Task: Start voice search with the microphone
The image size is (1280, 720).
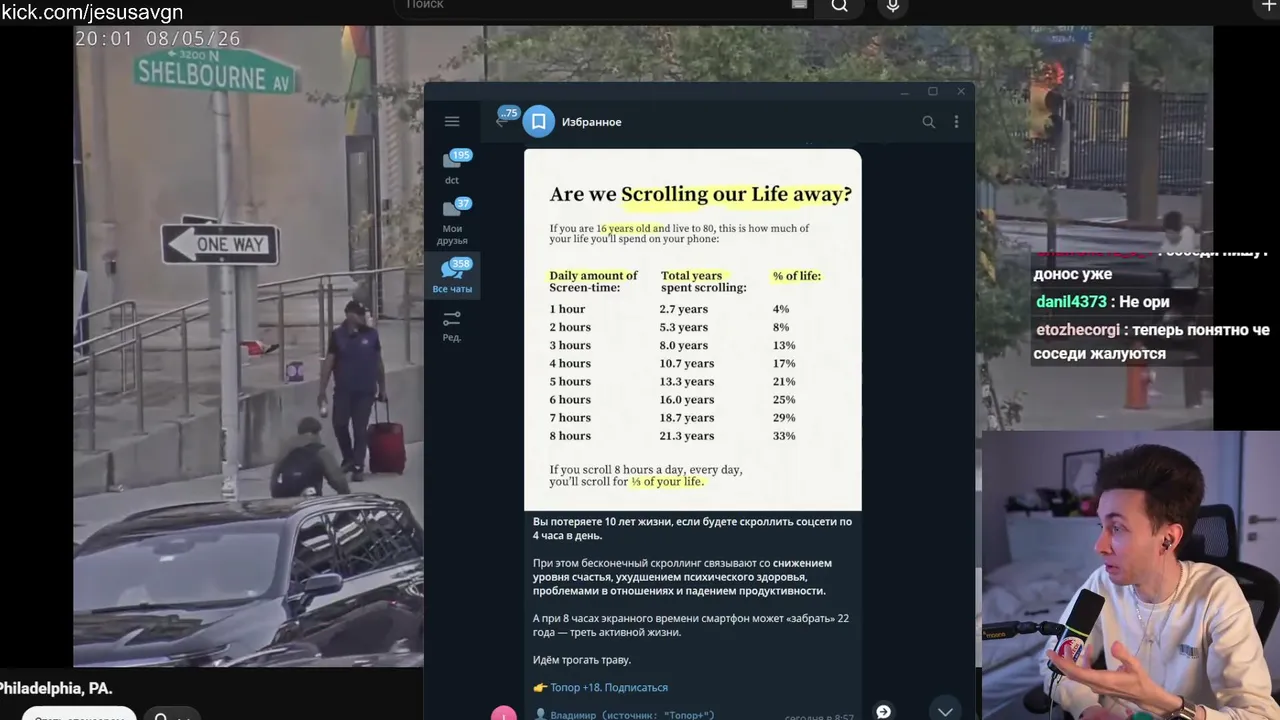Action: pyautogui.click(x=893, y=6)
